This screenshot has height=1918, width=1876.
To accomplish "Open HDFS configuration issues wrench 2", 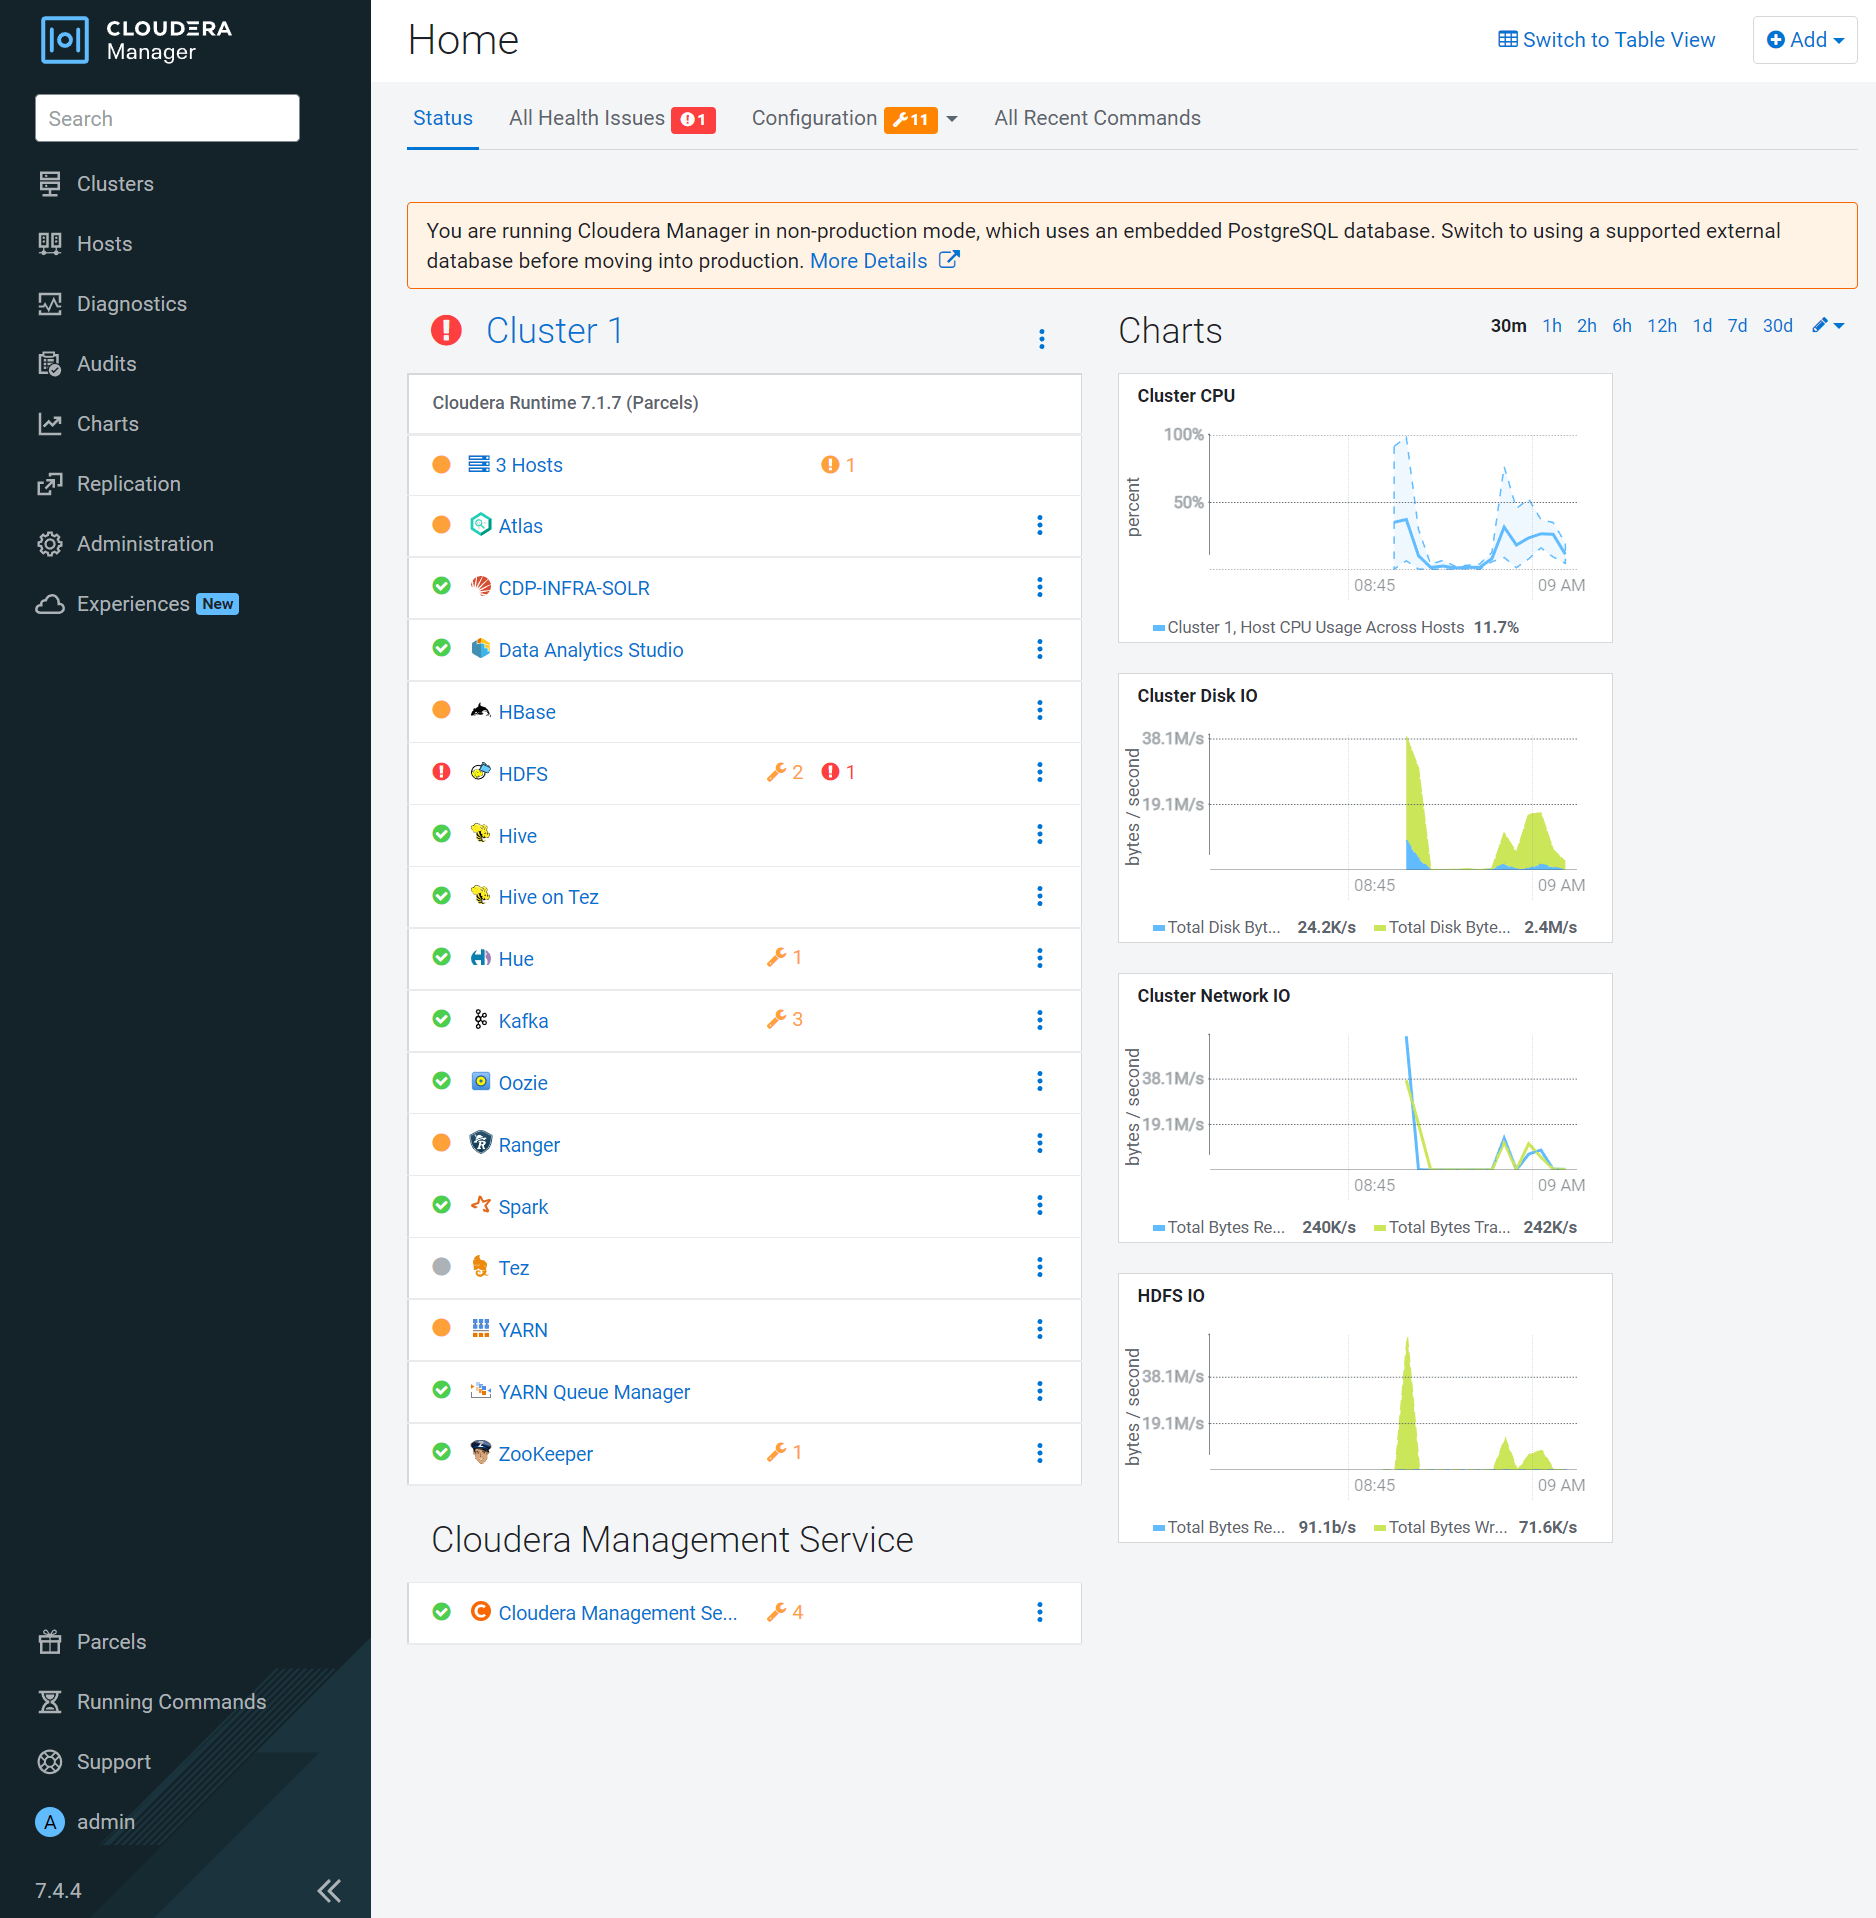I will click(785, 772).
